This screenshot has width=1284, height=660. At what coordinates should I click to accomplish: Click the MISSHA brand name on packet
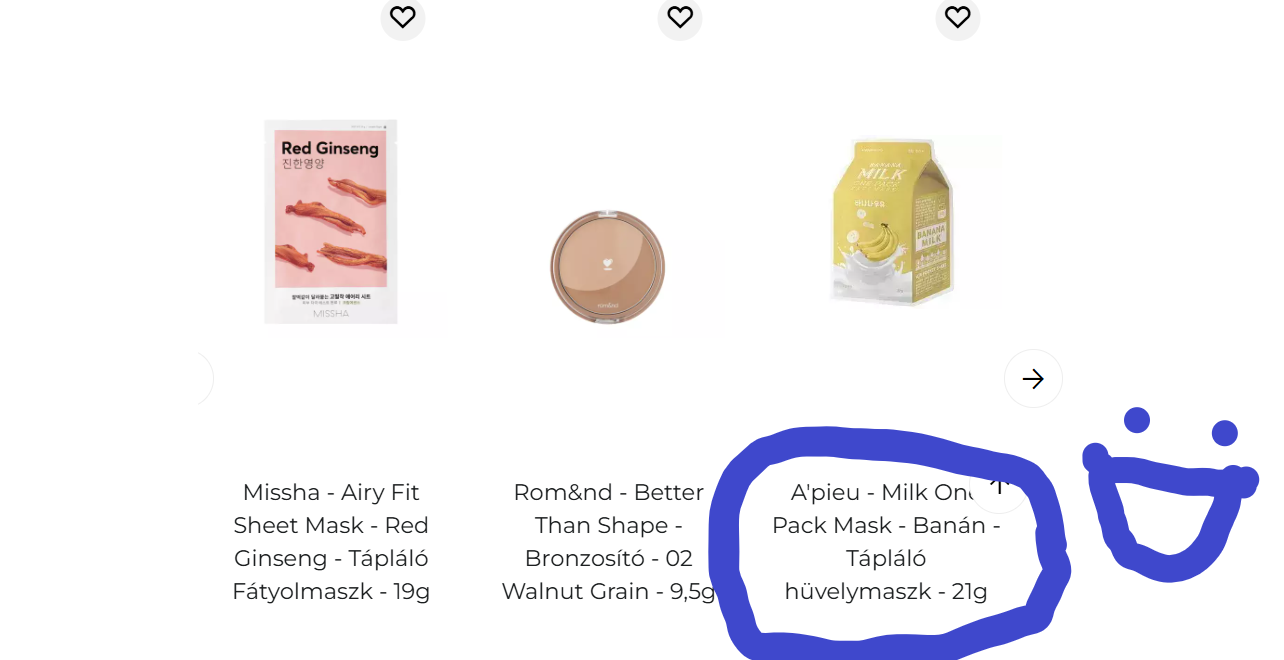point(331,313)
